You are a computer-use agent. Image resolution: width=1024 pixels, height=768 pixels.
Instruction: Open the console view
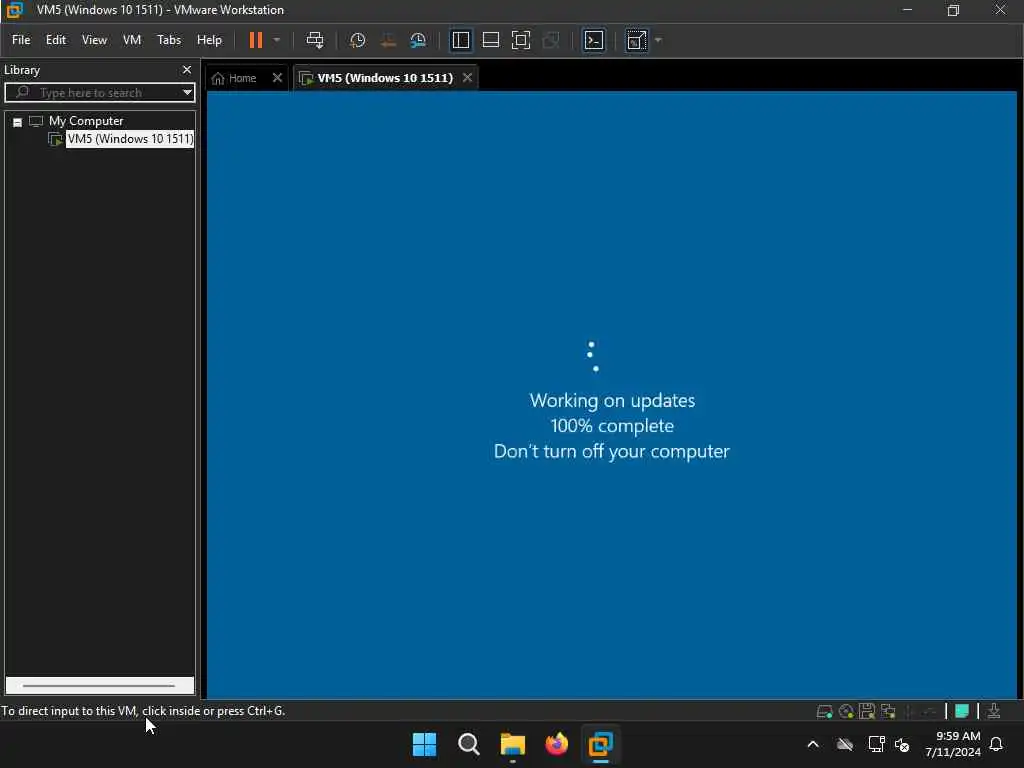click(x=594, y=40)
